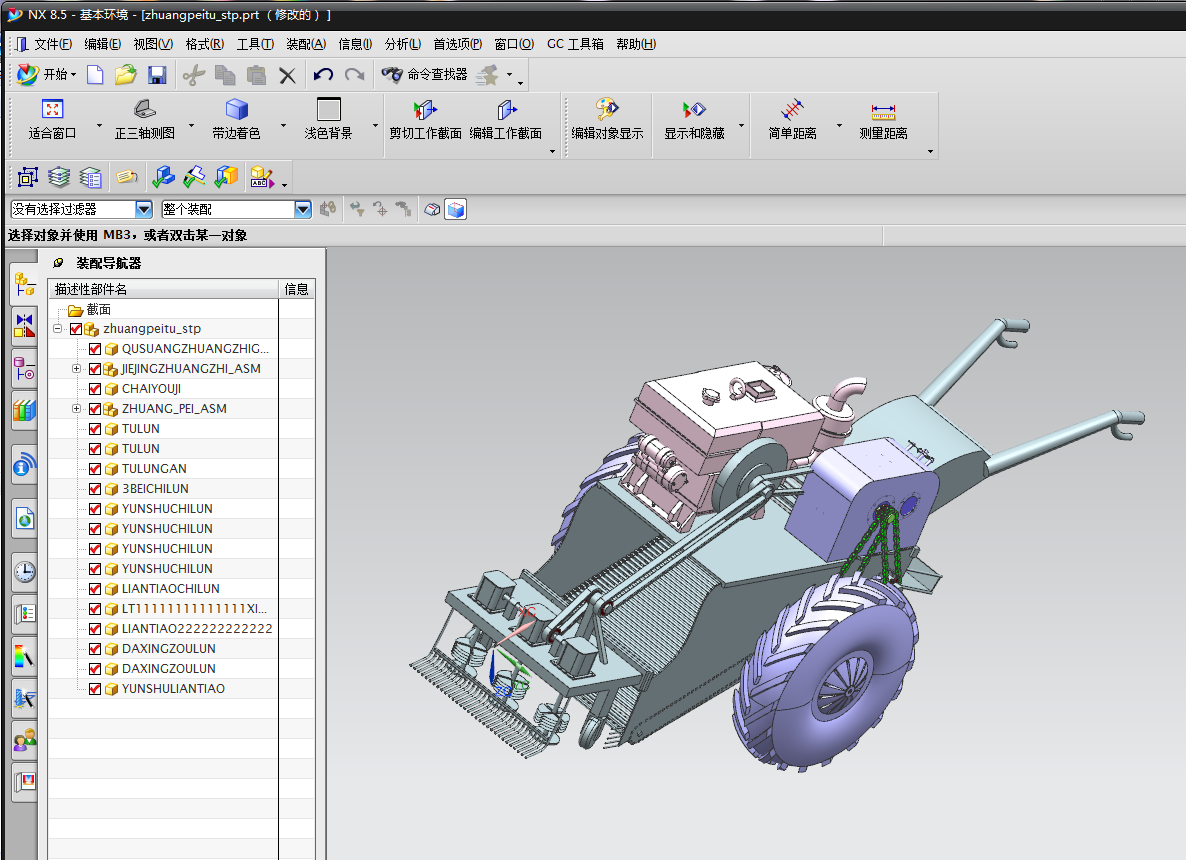Viewport: 1186px width, 860px height.
Task: Uncheck the YUNSHULIANTIAO component checkbox
Action: tap(95, 689)
